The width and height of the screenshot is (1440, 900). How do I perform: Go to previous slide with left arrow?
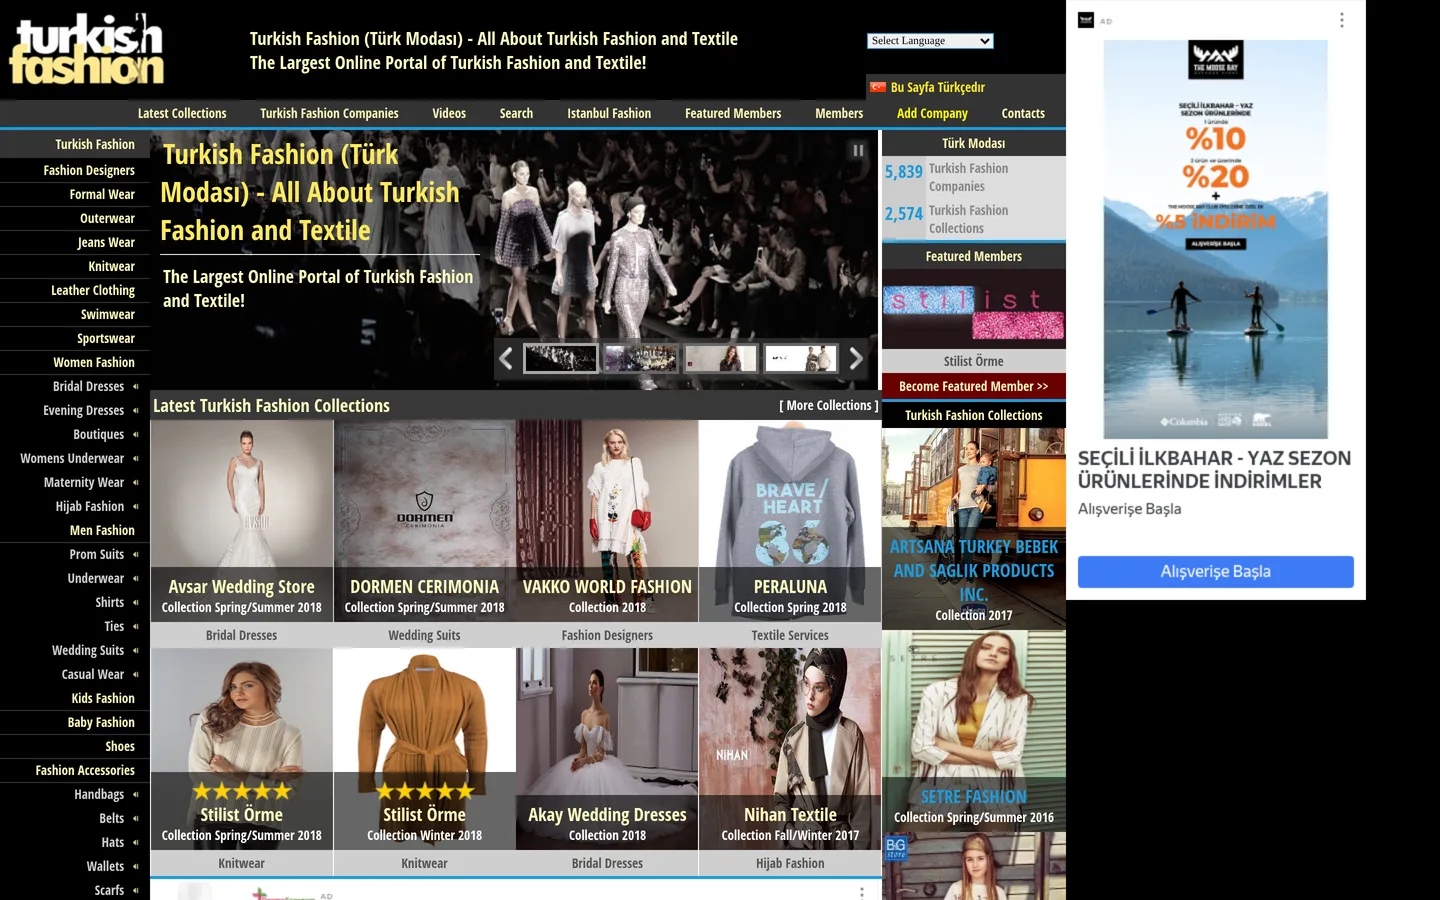tap(506, 358)
